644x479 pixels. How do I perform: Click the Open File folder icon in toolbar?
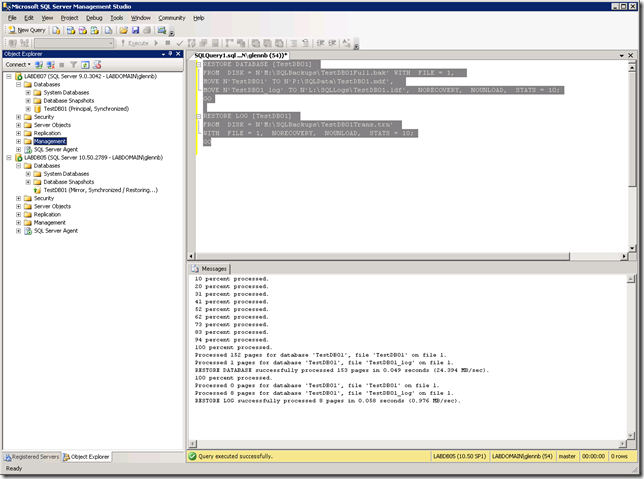point(122,30)
